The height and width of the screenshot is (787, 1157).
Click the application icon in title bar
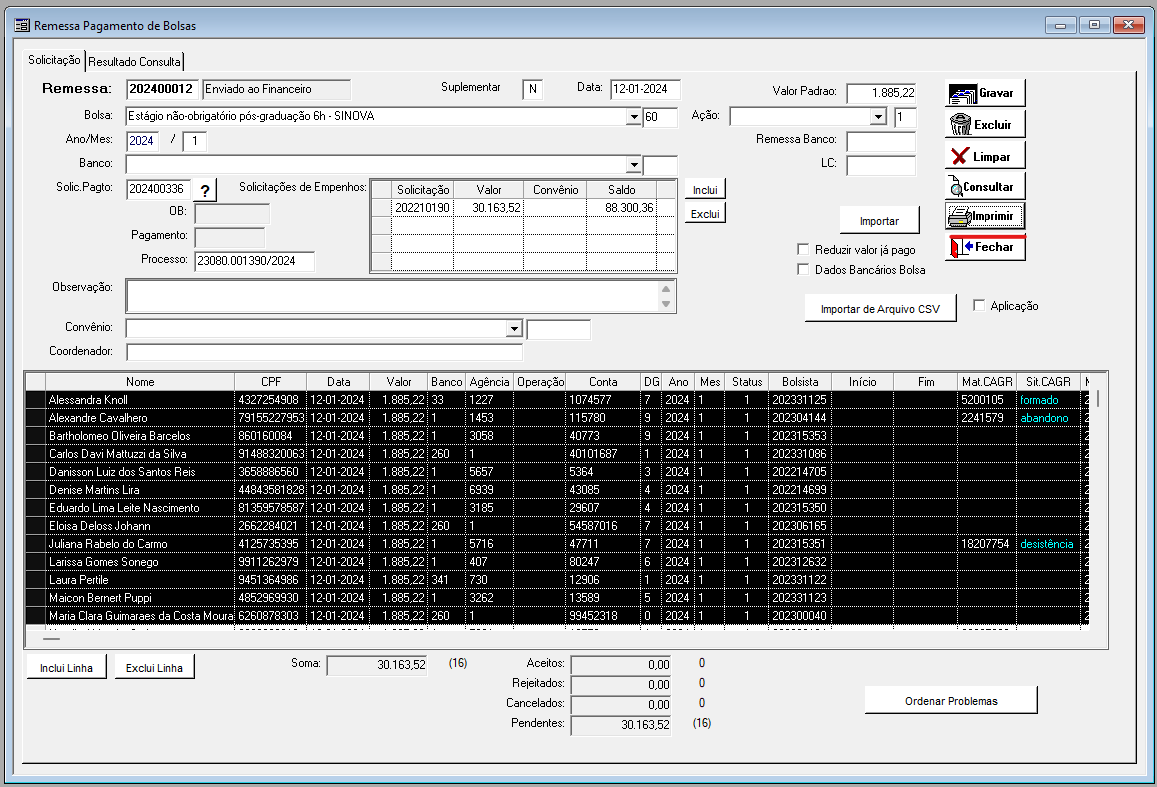(x=21, y=25)
